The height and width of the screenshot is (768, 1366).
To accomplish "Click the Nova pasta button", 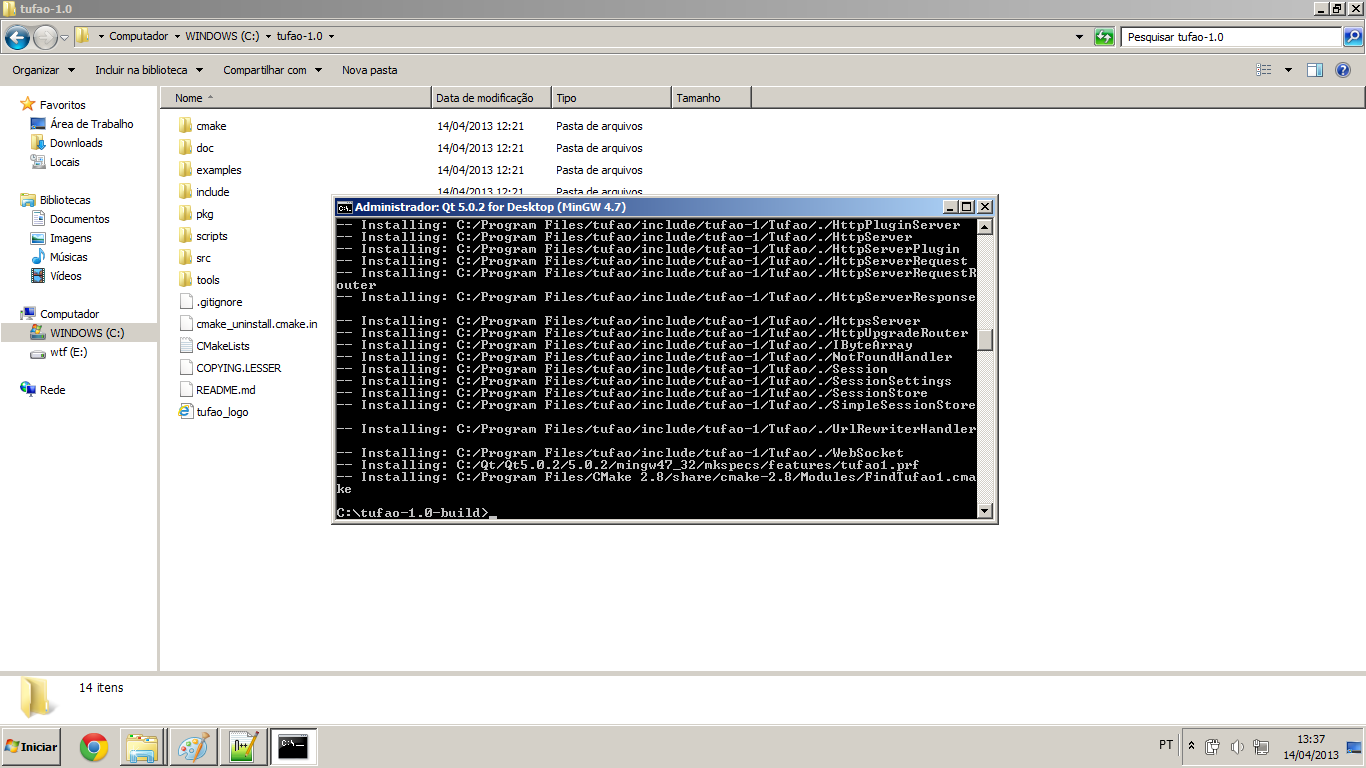I will pyautogui.click(x=369, y=70).
